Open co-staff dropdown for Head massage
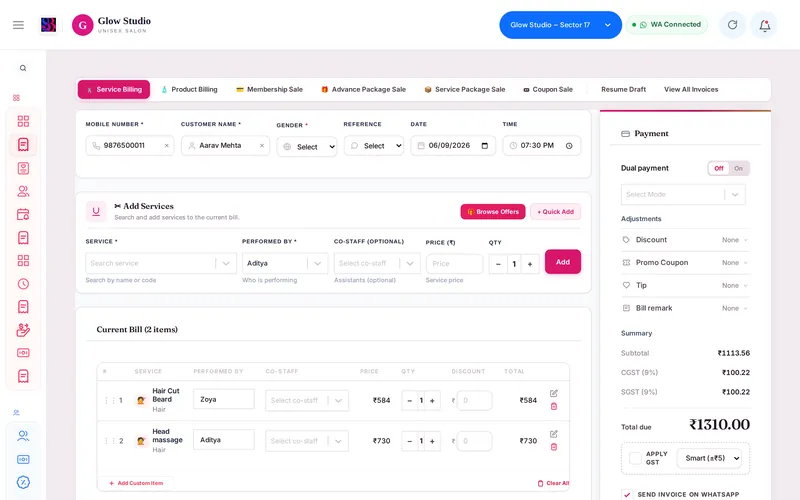 pos(307,441)
